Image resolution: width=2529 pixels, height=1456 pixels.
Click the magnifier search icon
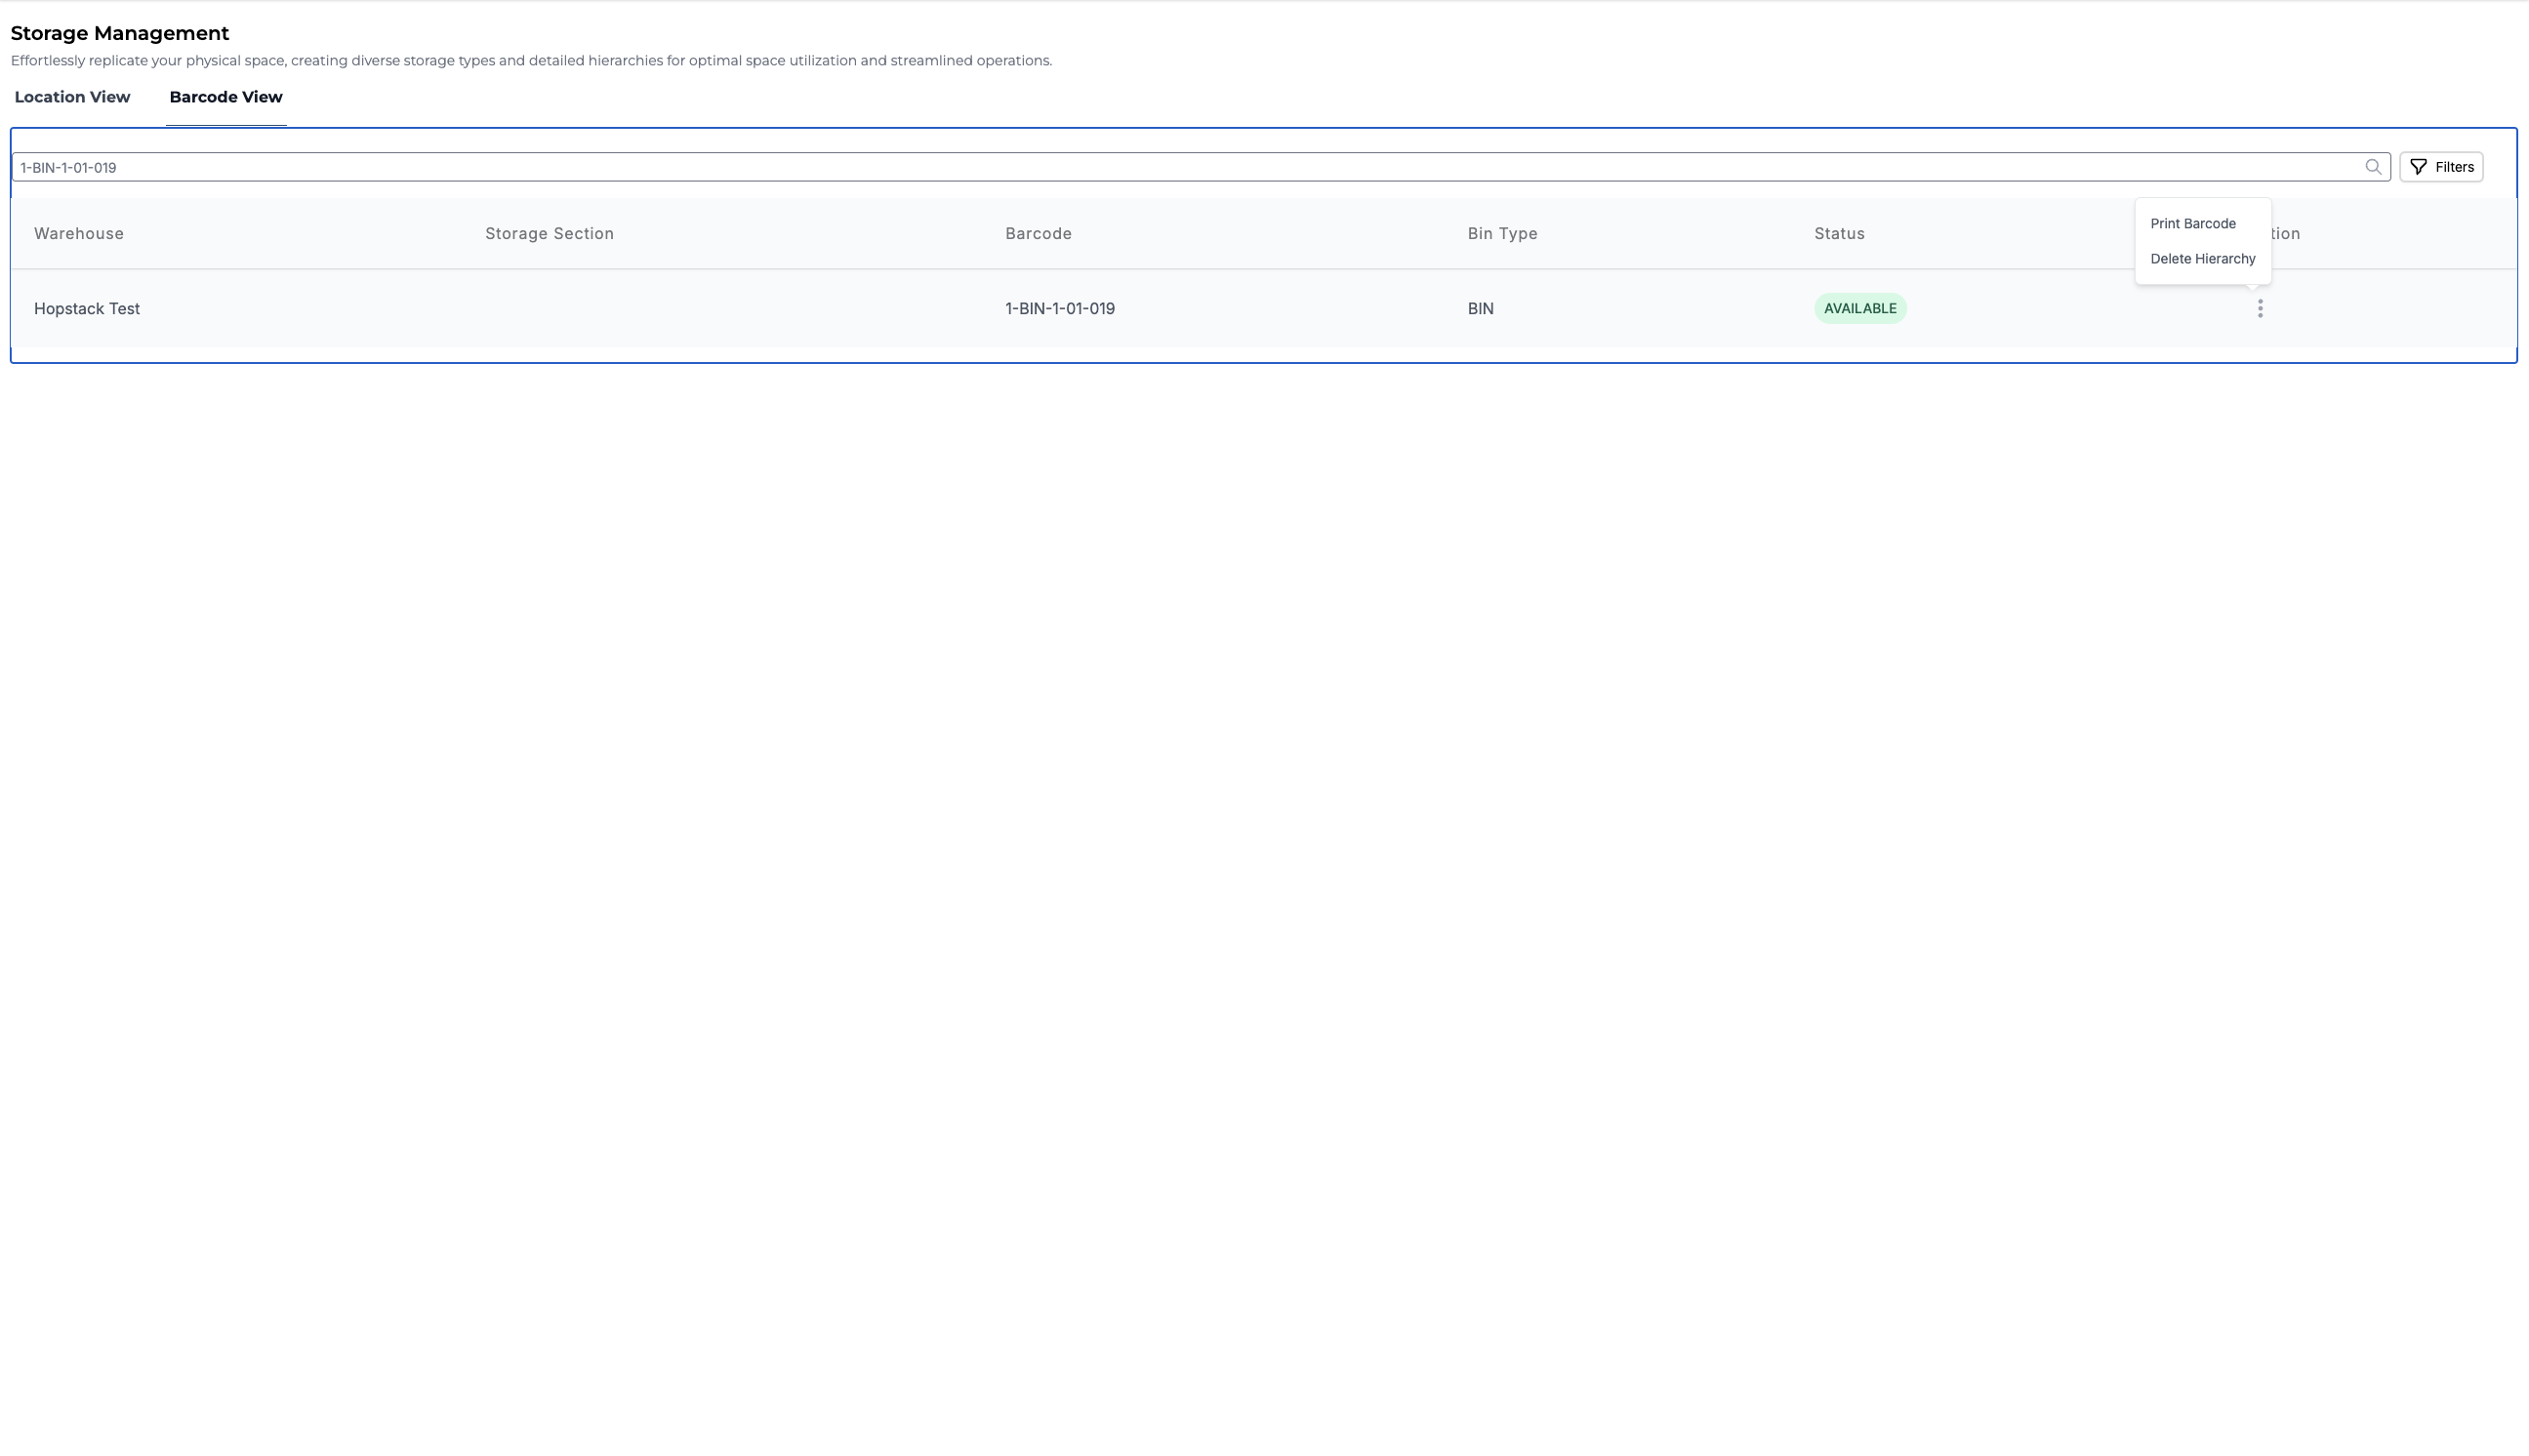(2372, 167)
